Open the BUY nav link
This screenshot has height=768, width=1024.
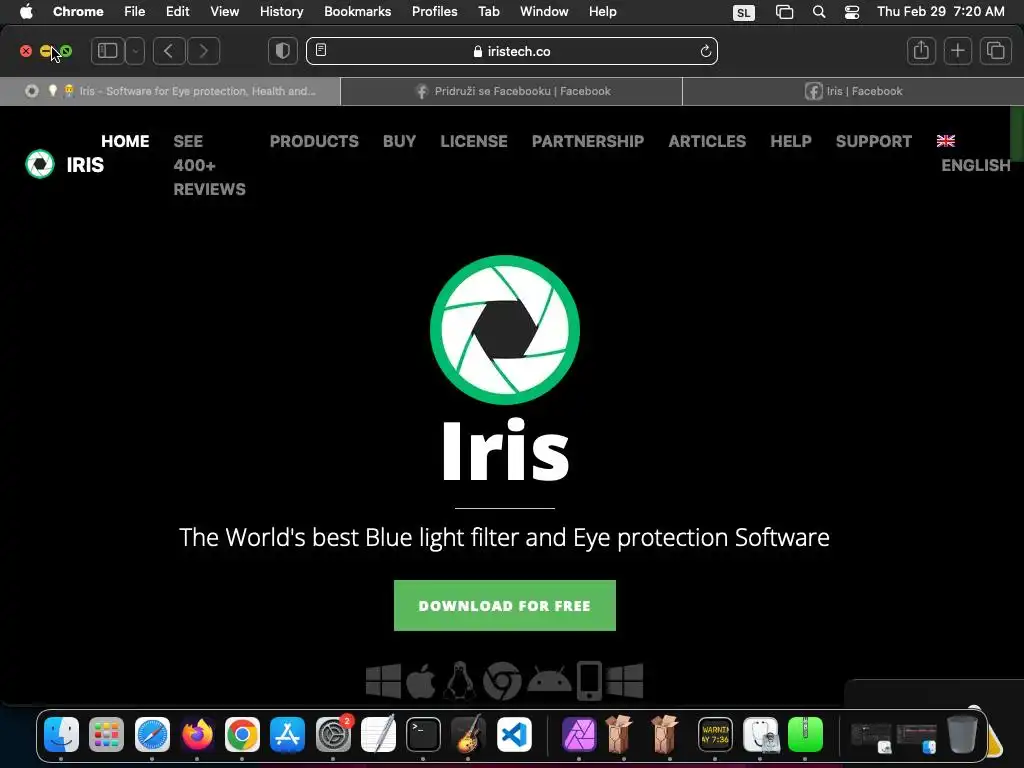(399, 141)
